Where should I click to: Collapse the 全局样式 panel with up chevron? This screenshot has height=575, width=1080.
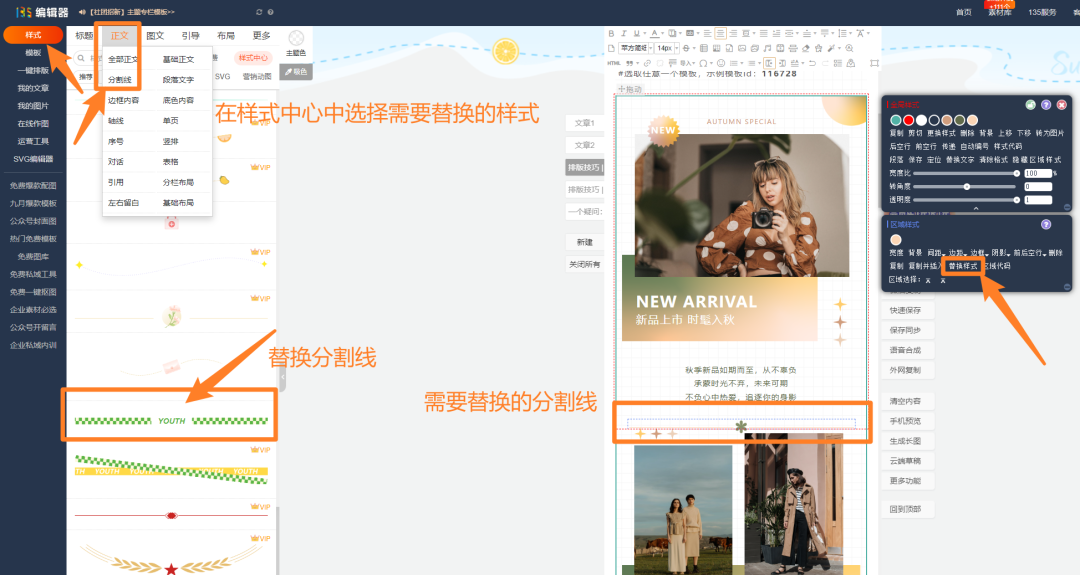pos(976,209)
